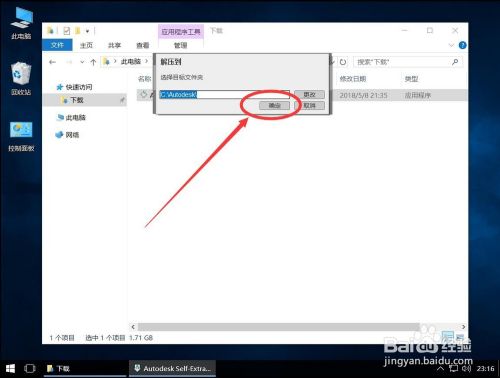Click the horizontal scrollbar right arrow
The height and width of the screenshot is (378, 500).
(463, 327)
